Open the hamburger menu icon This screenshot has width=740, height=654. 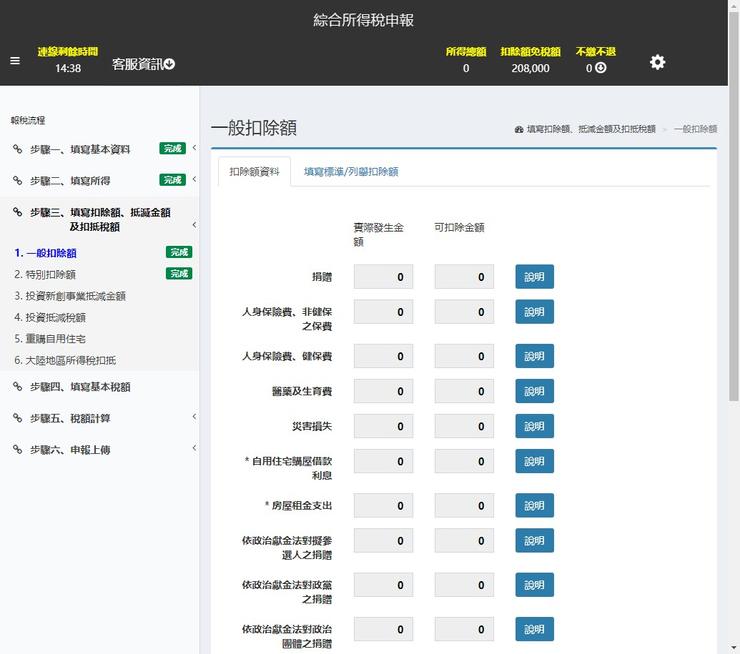15,61
